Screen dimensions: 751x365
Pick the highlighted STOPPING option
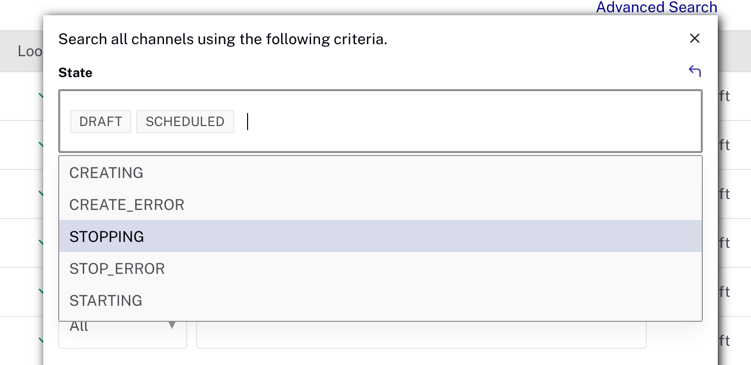tap(380, 236)
